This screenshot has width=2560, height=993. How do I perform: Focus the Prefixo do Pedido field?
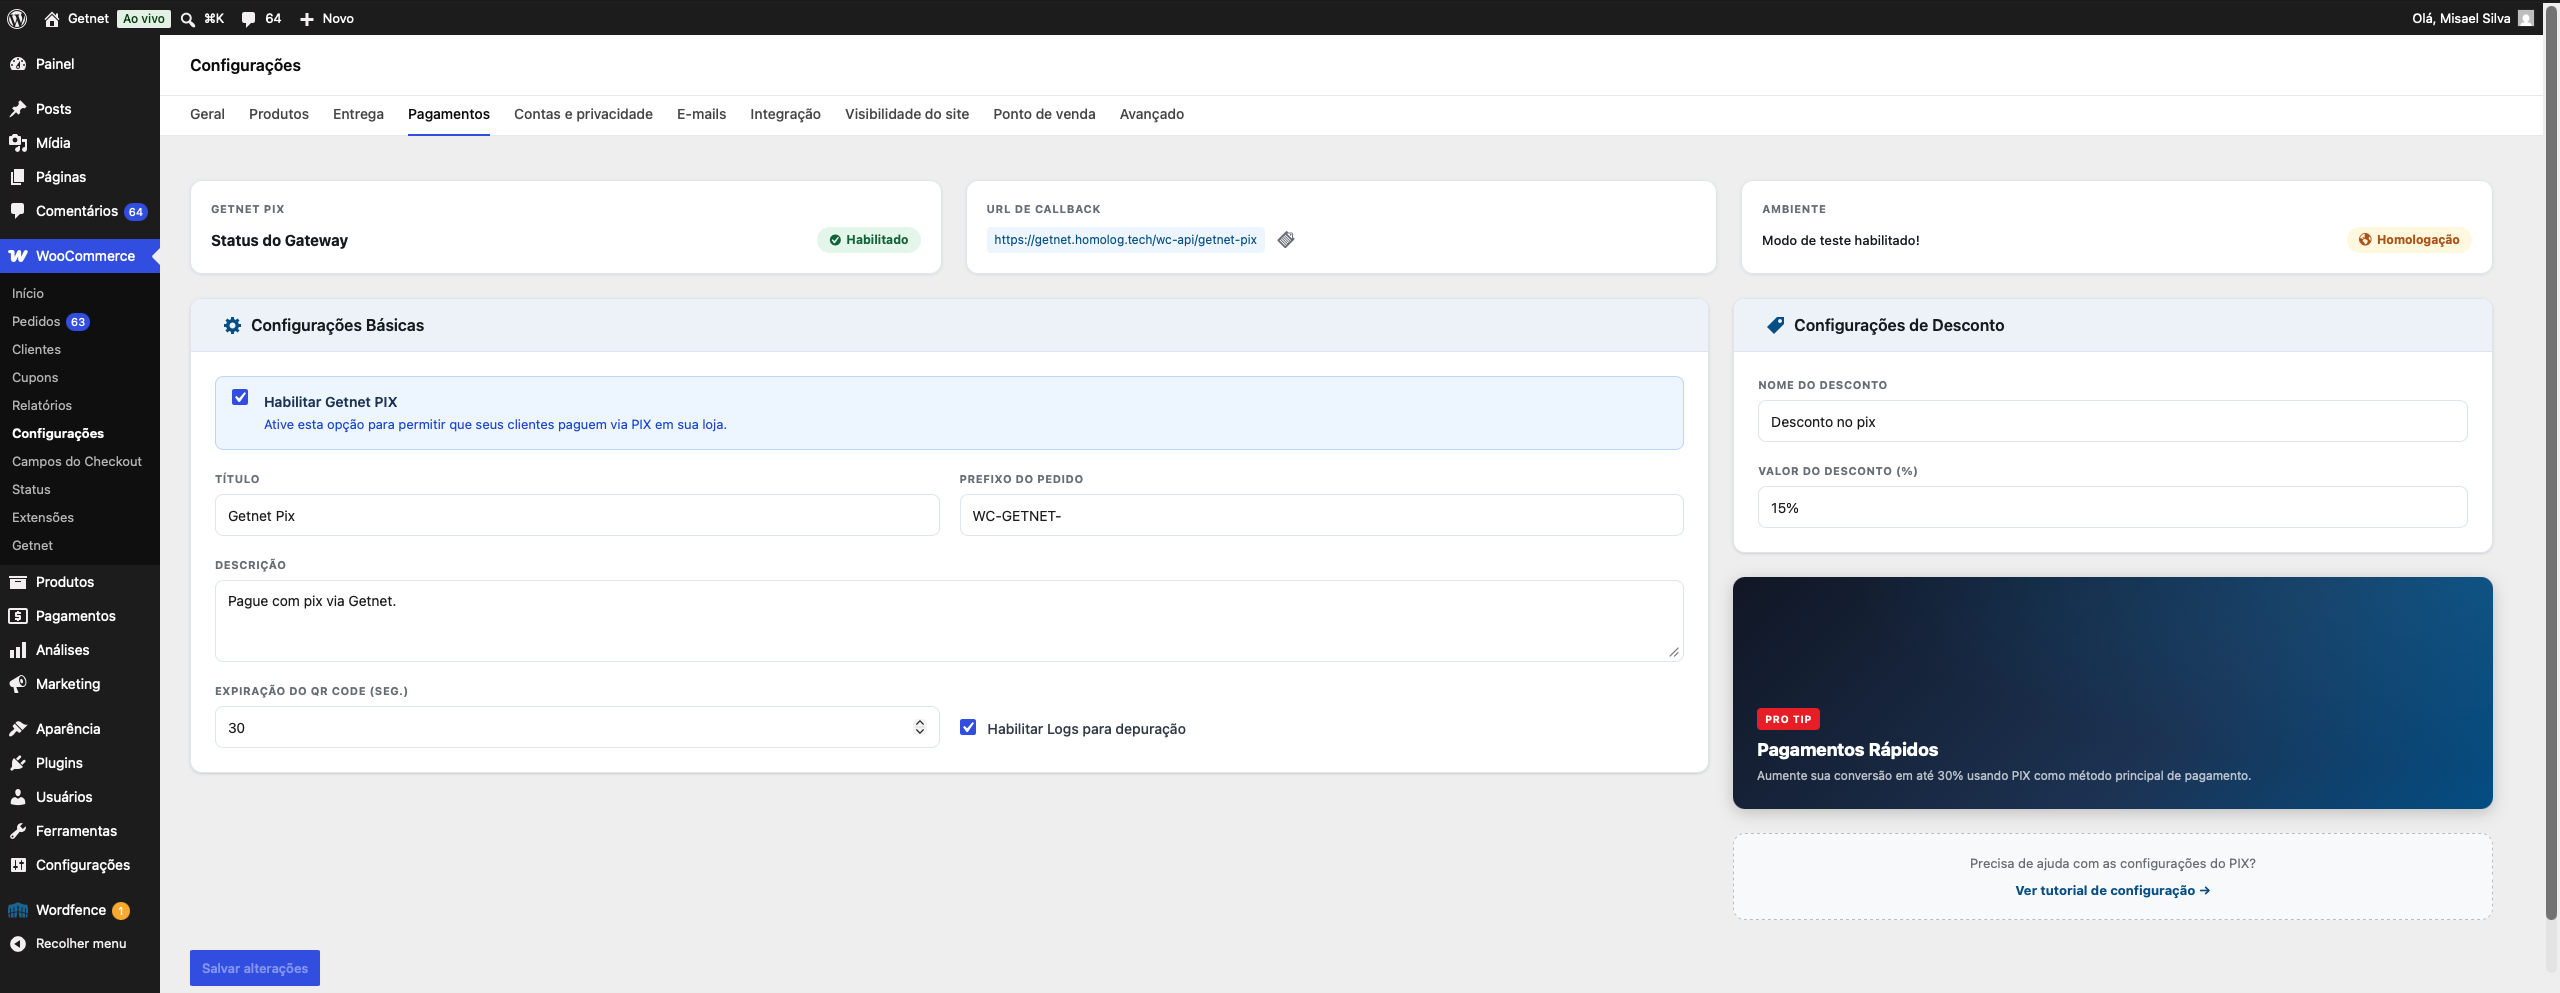(x=1321, y=515)
